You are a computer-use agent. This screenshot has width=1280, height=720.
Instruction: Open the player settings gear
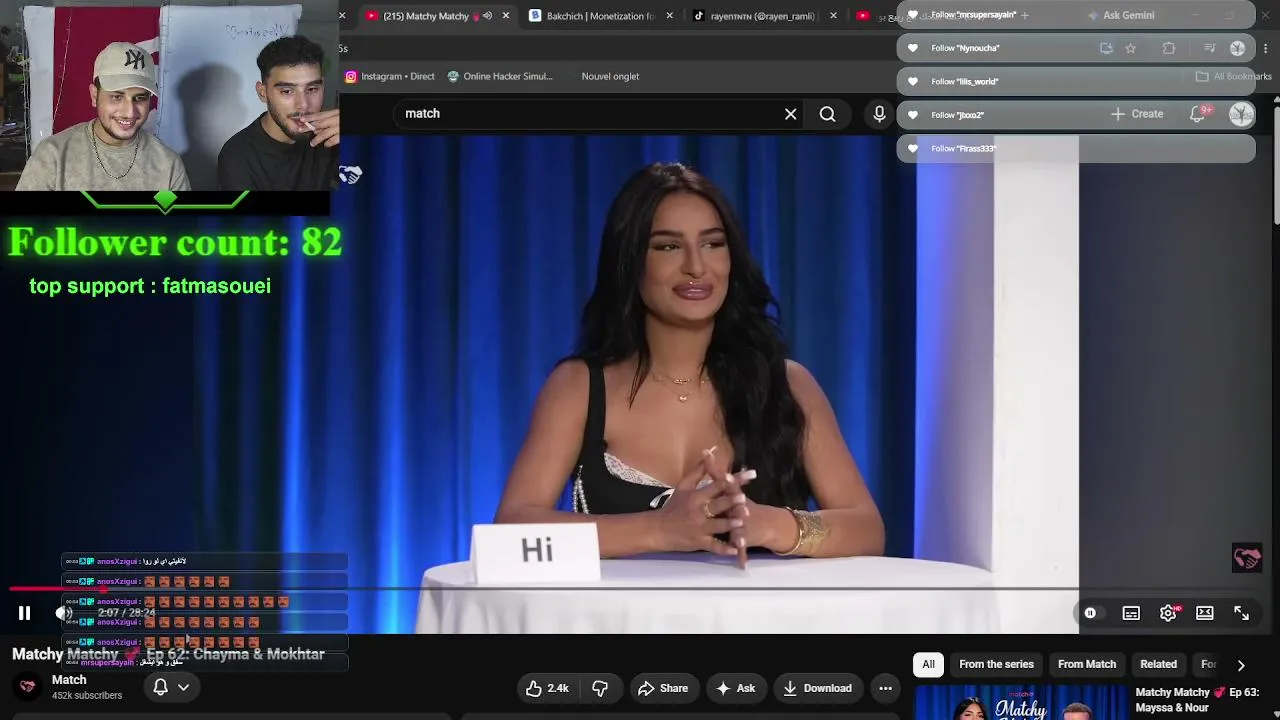point(1168,613)
